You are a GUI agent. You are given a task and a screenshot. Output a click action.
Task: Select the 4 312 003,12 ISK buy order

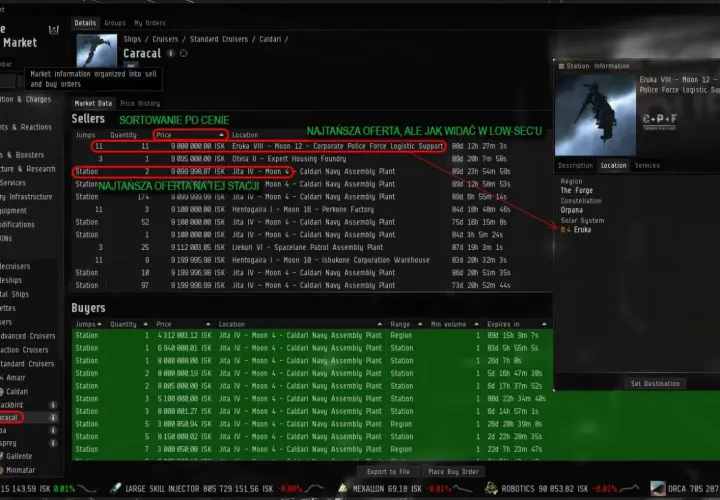312,335
